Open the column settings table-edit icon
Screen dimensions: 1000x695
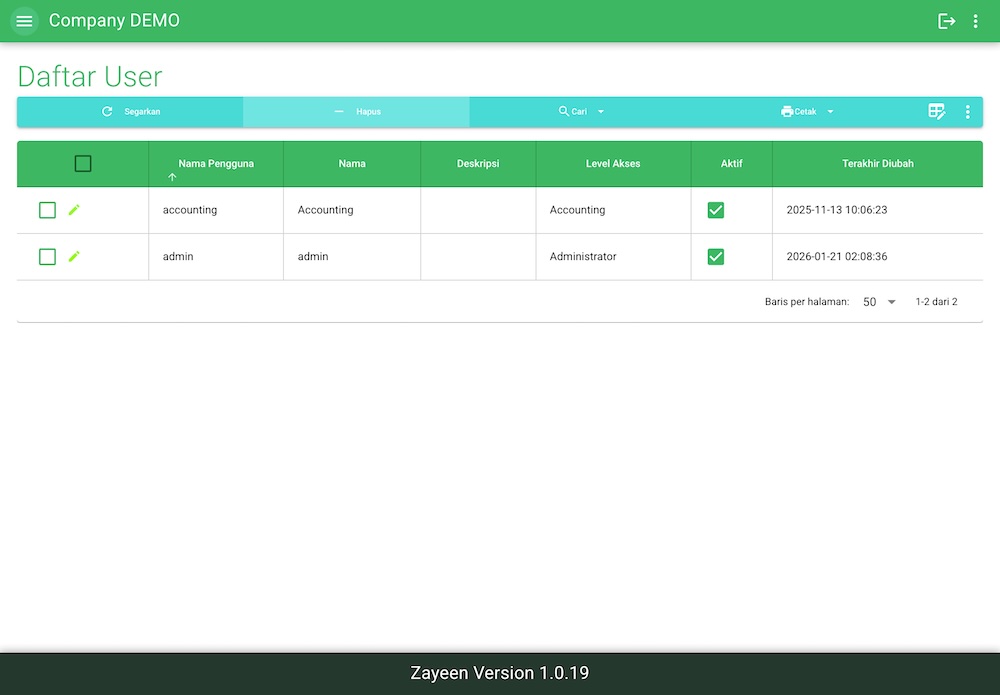tap(937, 111)
